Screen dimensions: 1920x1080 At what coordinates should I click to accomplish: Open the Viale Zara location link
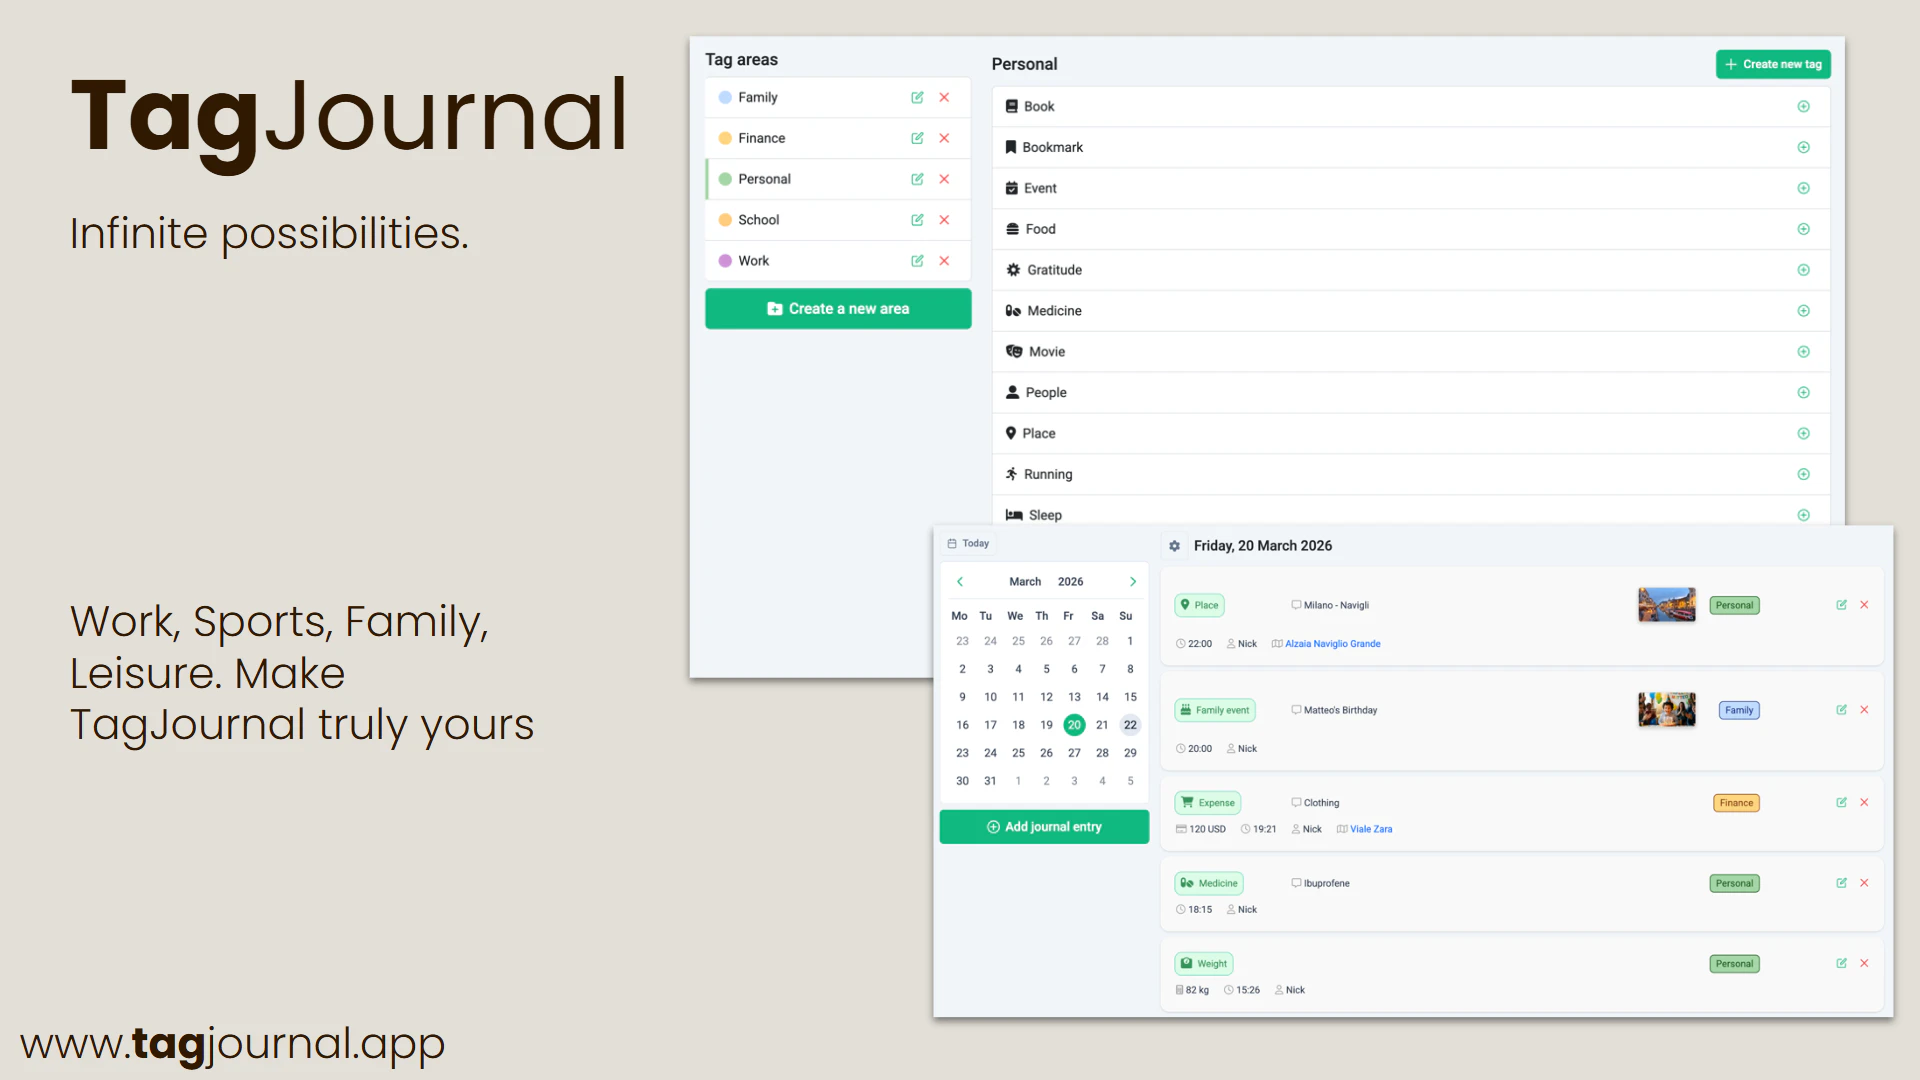click(x=1370, y=829)
